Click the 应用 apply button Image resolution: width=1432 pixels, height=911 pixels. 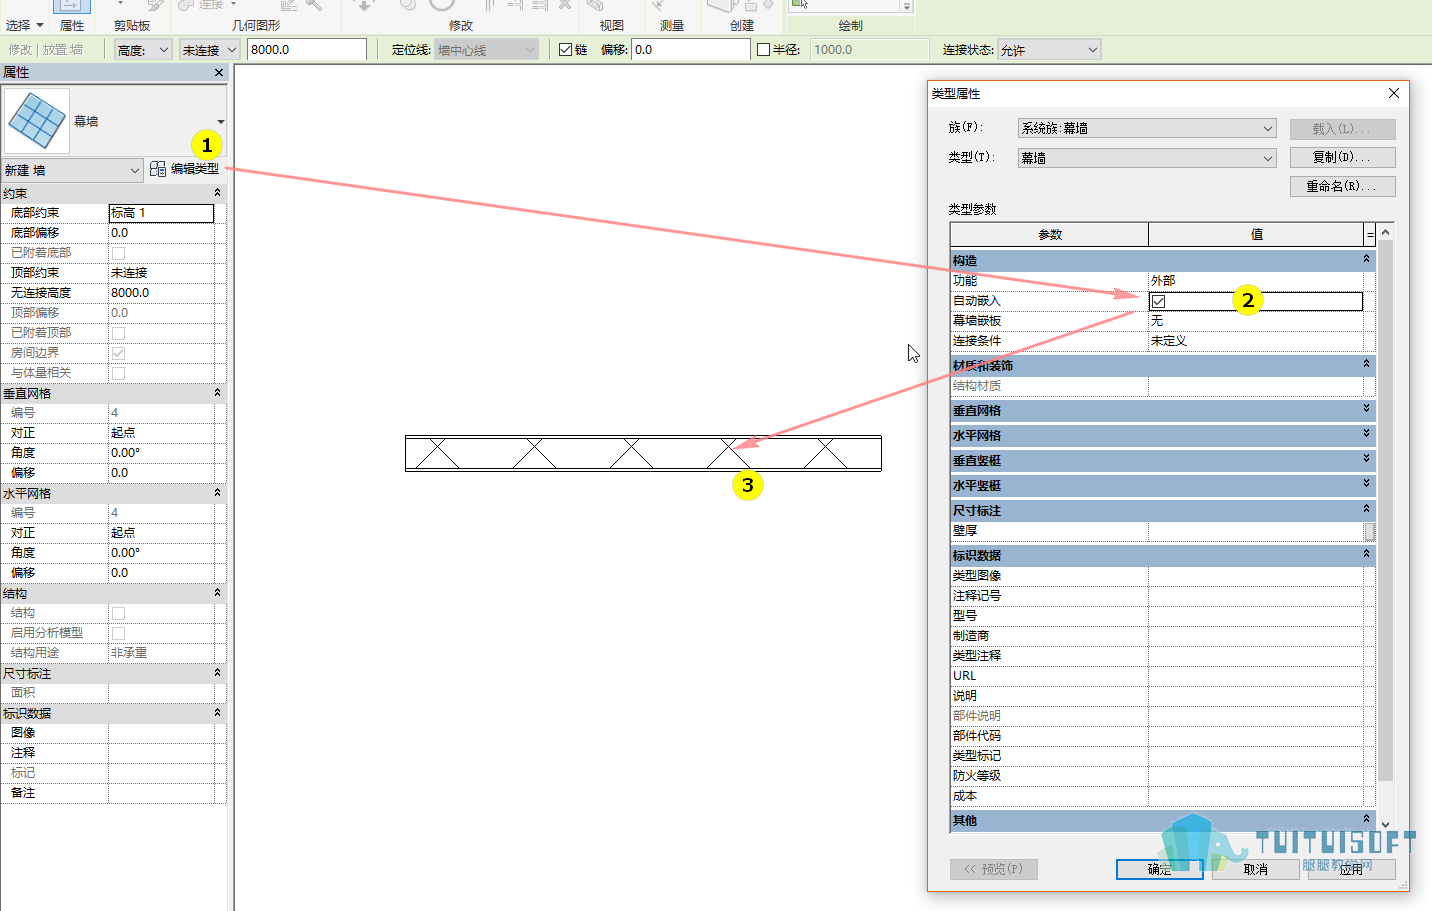pos(1351,869)
